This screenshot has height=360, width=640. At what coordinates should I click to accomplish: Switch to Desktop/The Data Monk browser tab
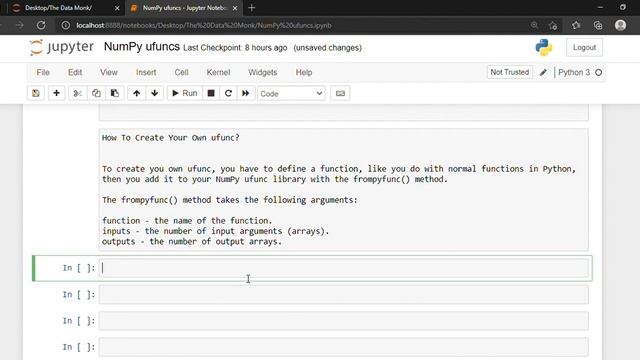click(x=65, y=8)
